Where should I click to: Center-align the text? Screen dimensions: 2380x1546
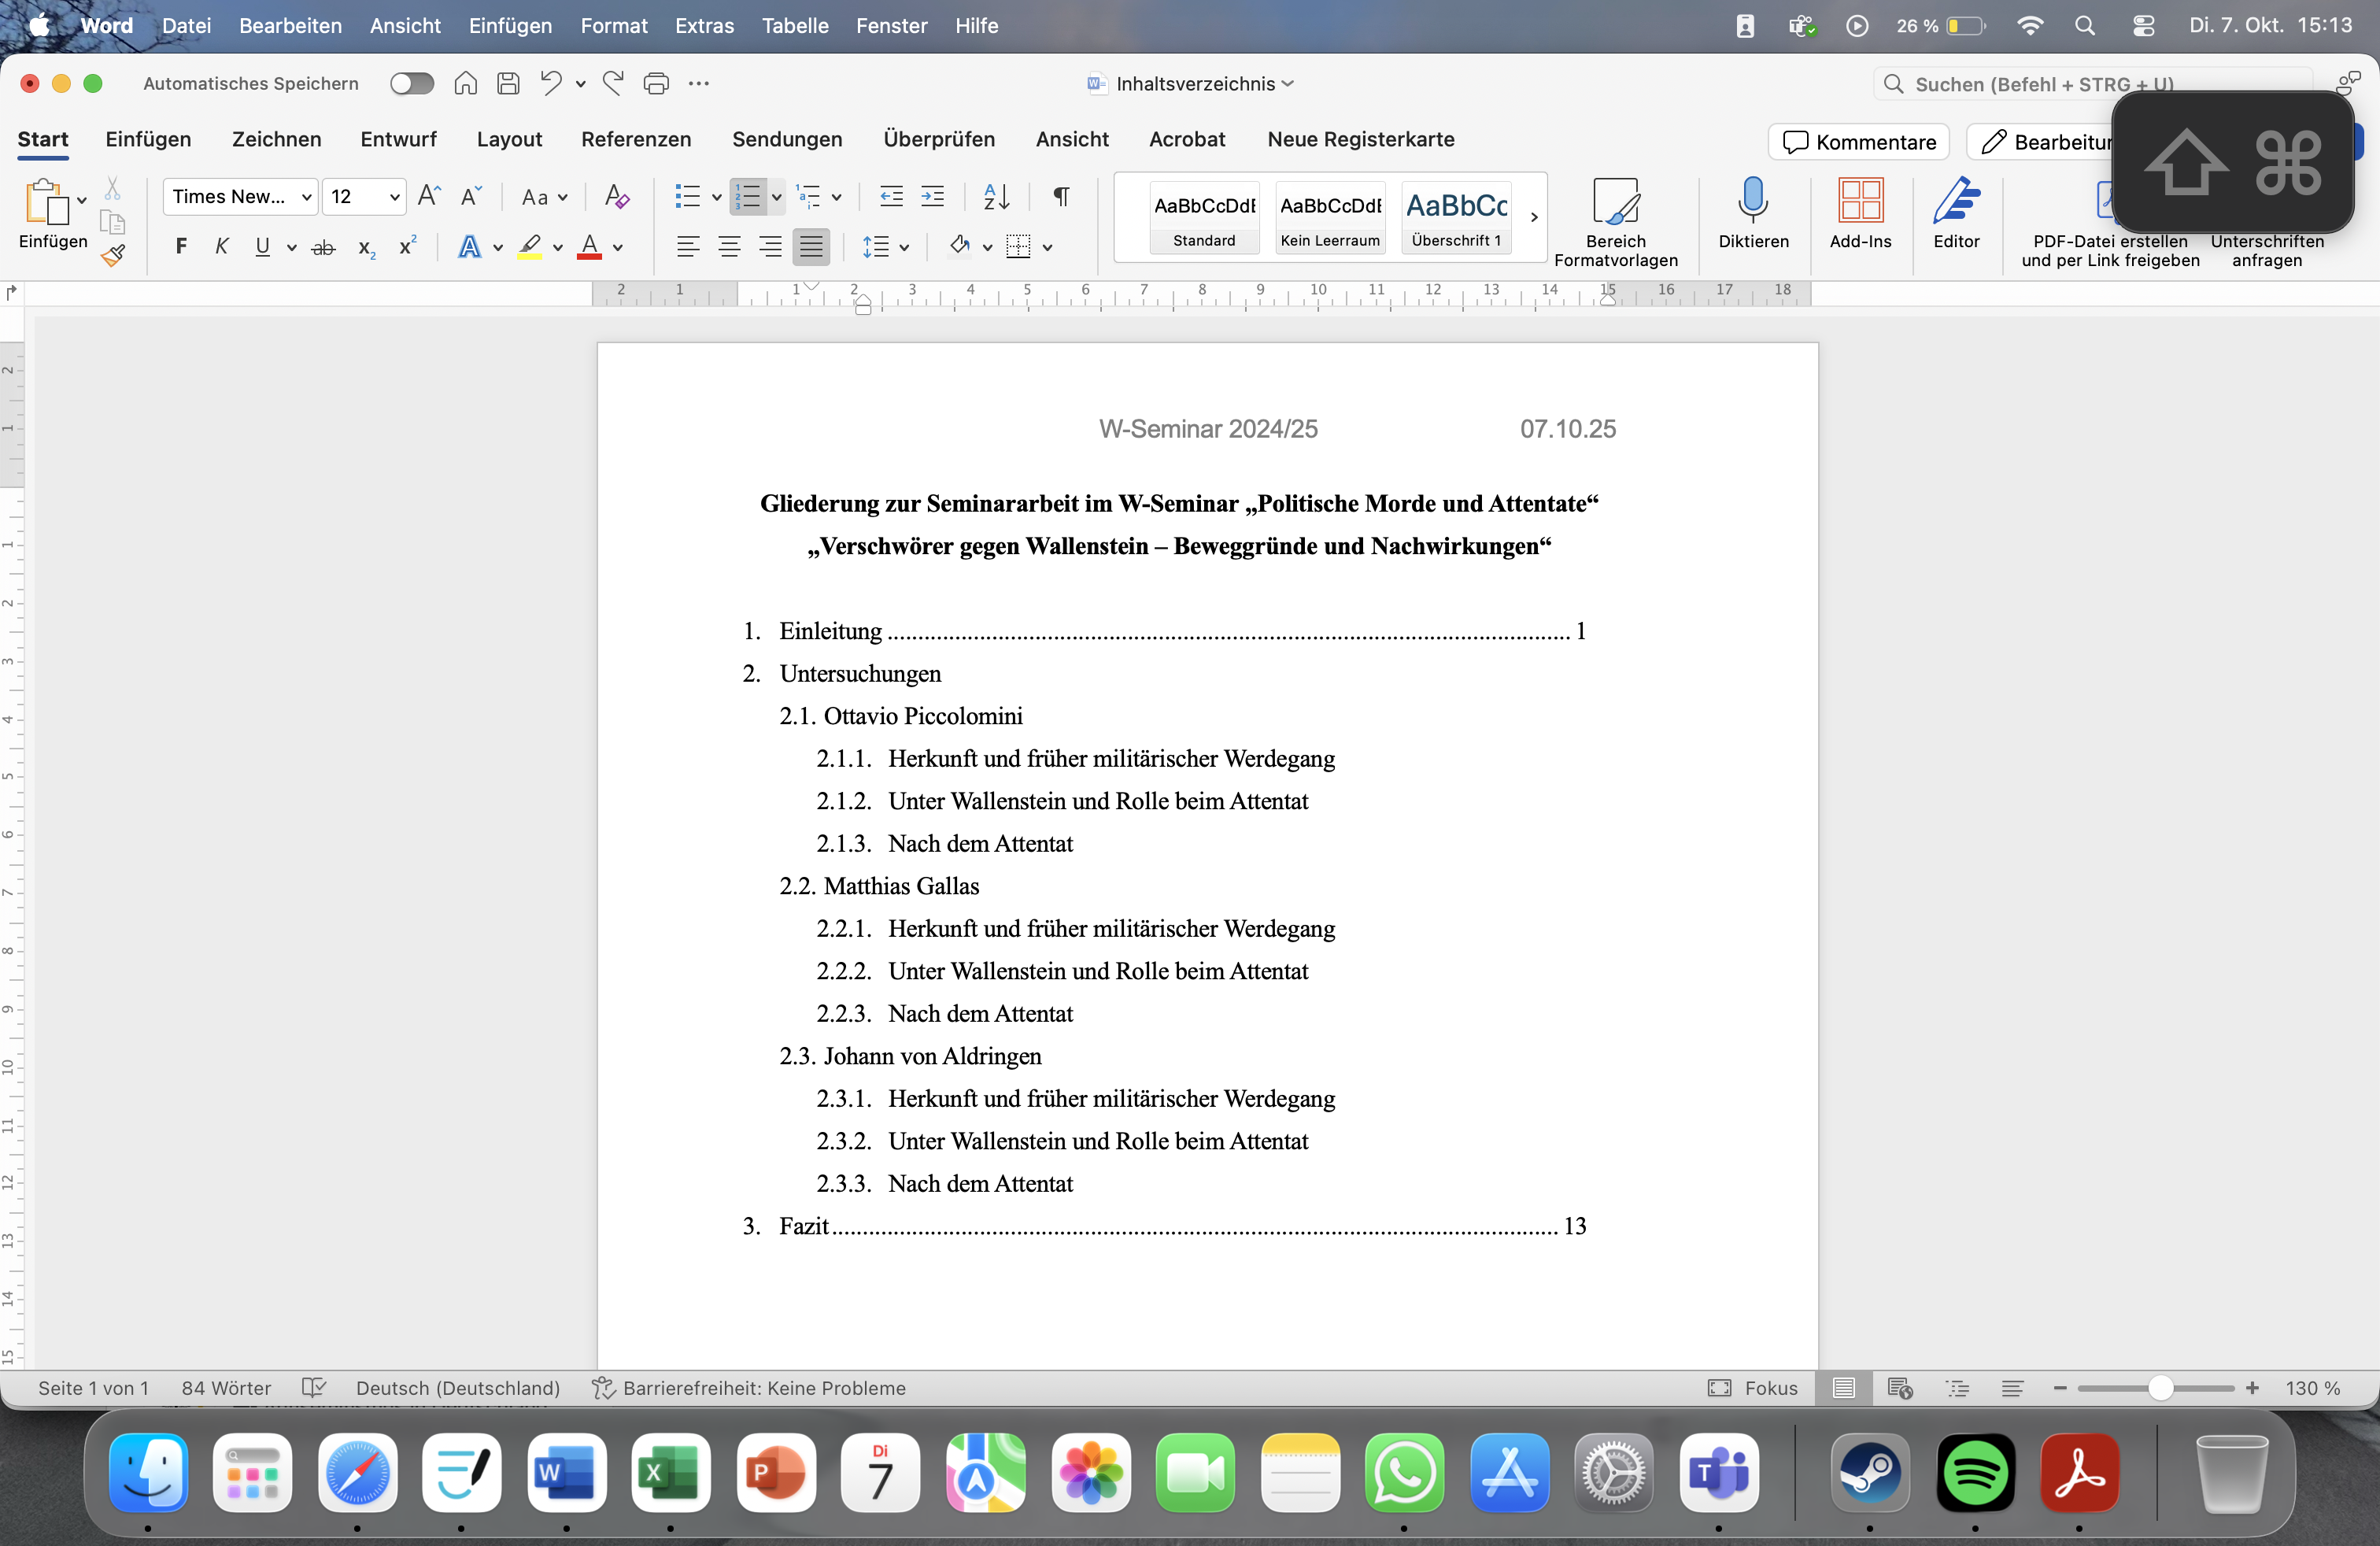729,247
